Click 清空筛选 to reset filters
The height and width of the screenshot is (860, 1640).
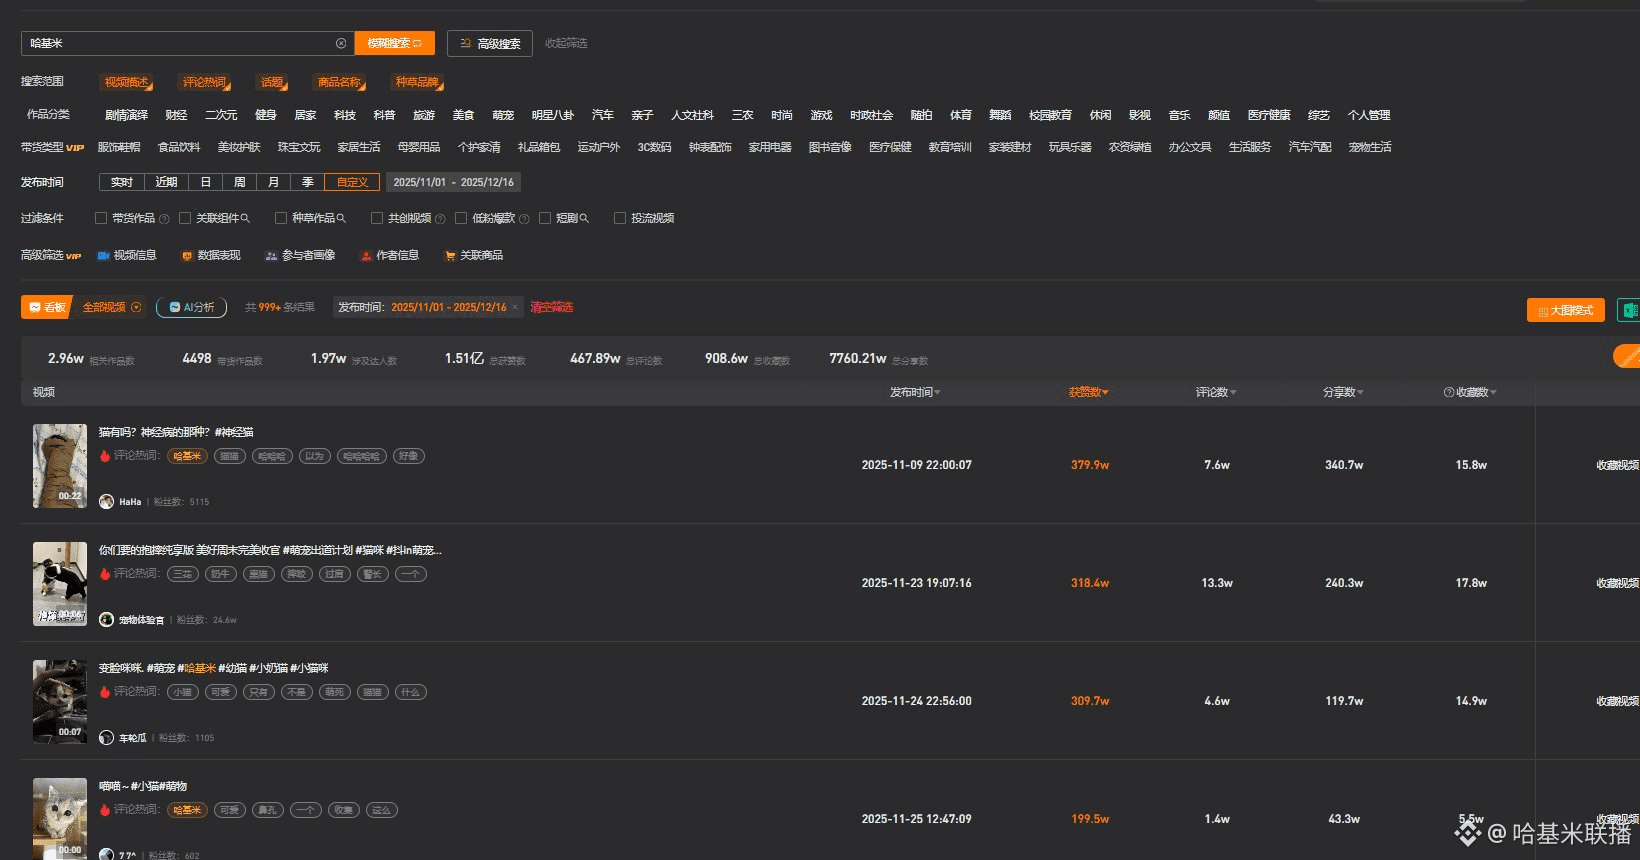click(552, 307)
